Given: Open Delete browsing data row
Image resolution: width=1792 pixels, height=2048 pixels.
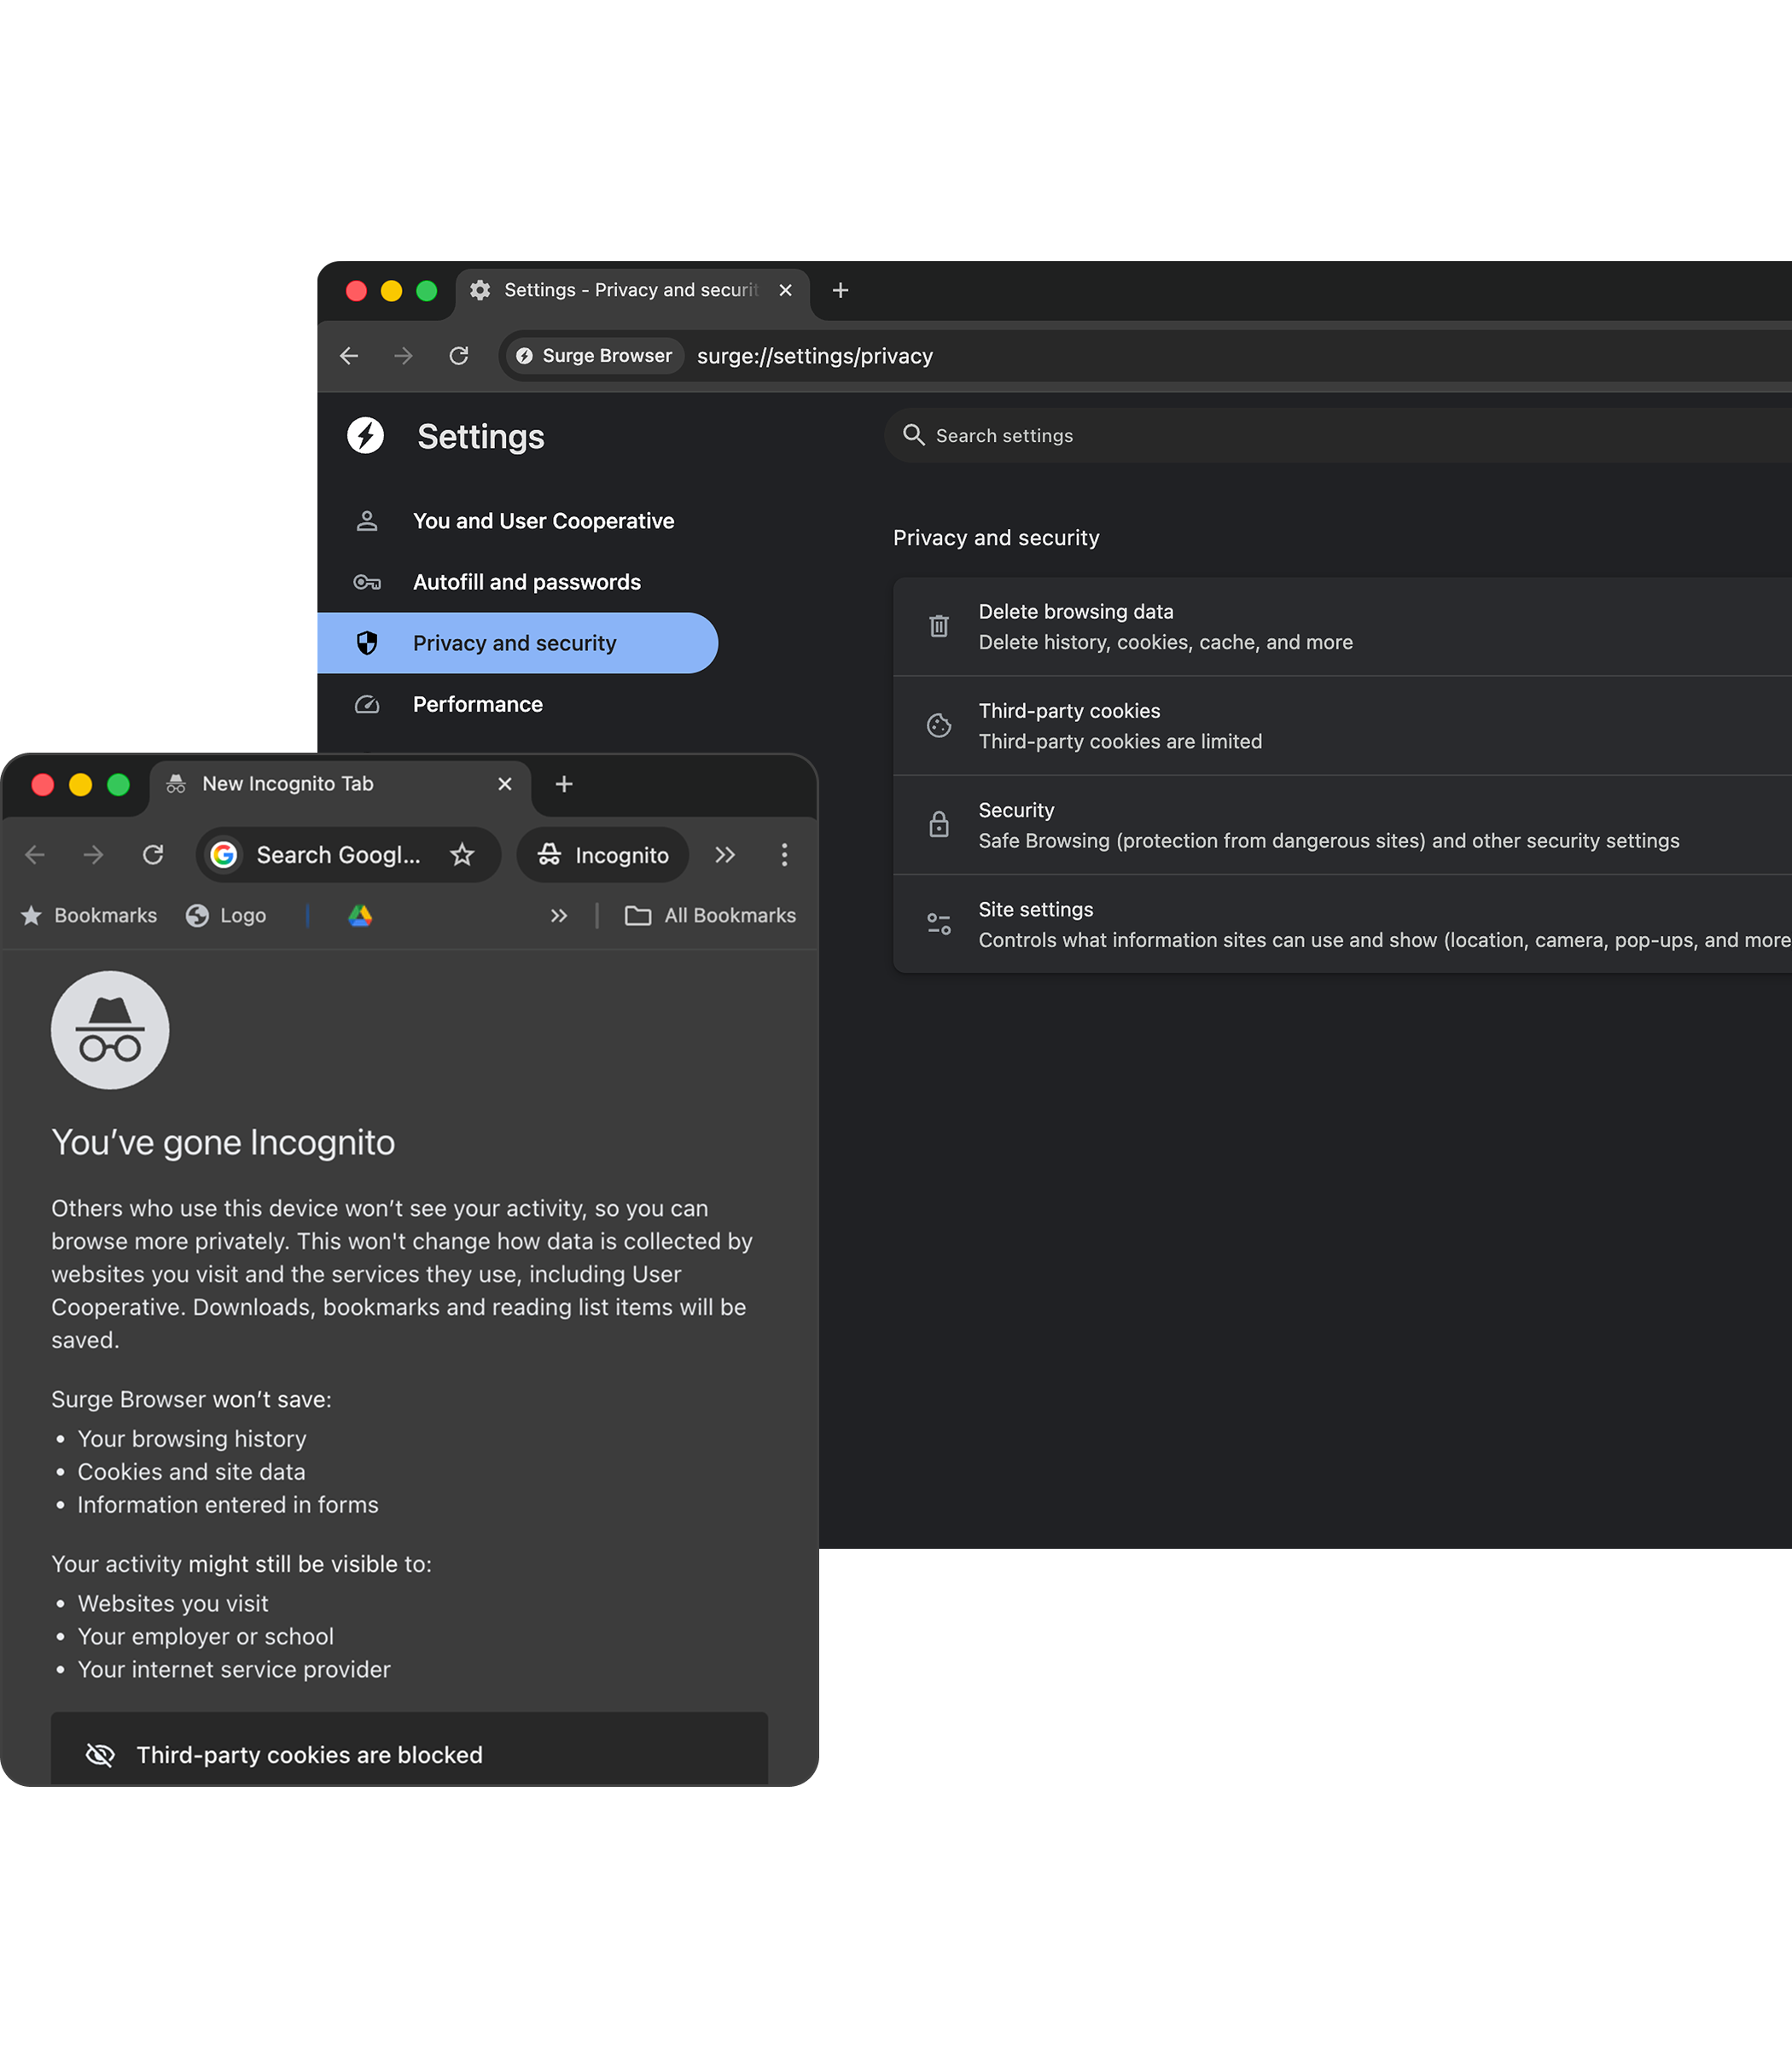Looking at the screenshot, I should [1342, 627].
